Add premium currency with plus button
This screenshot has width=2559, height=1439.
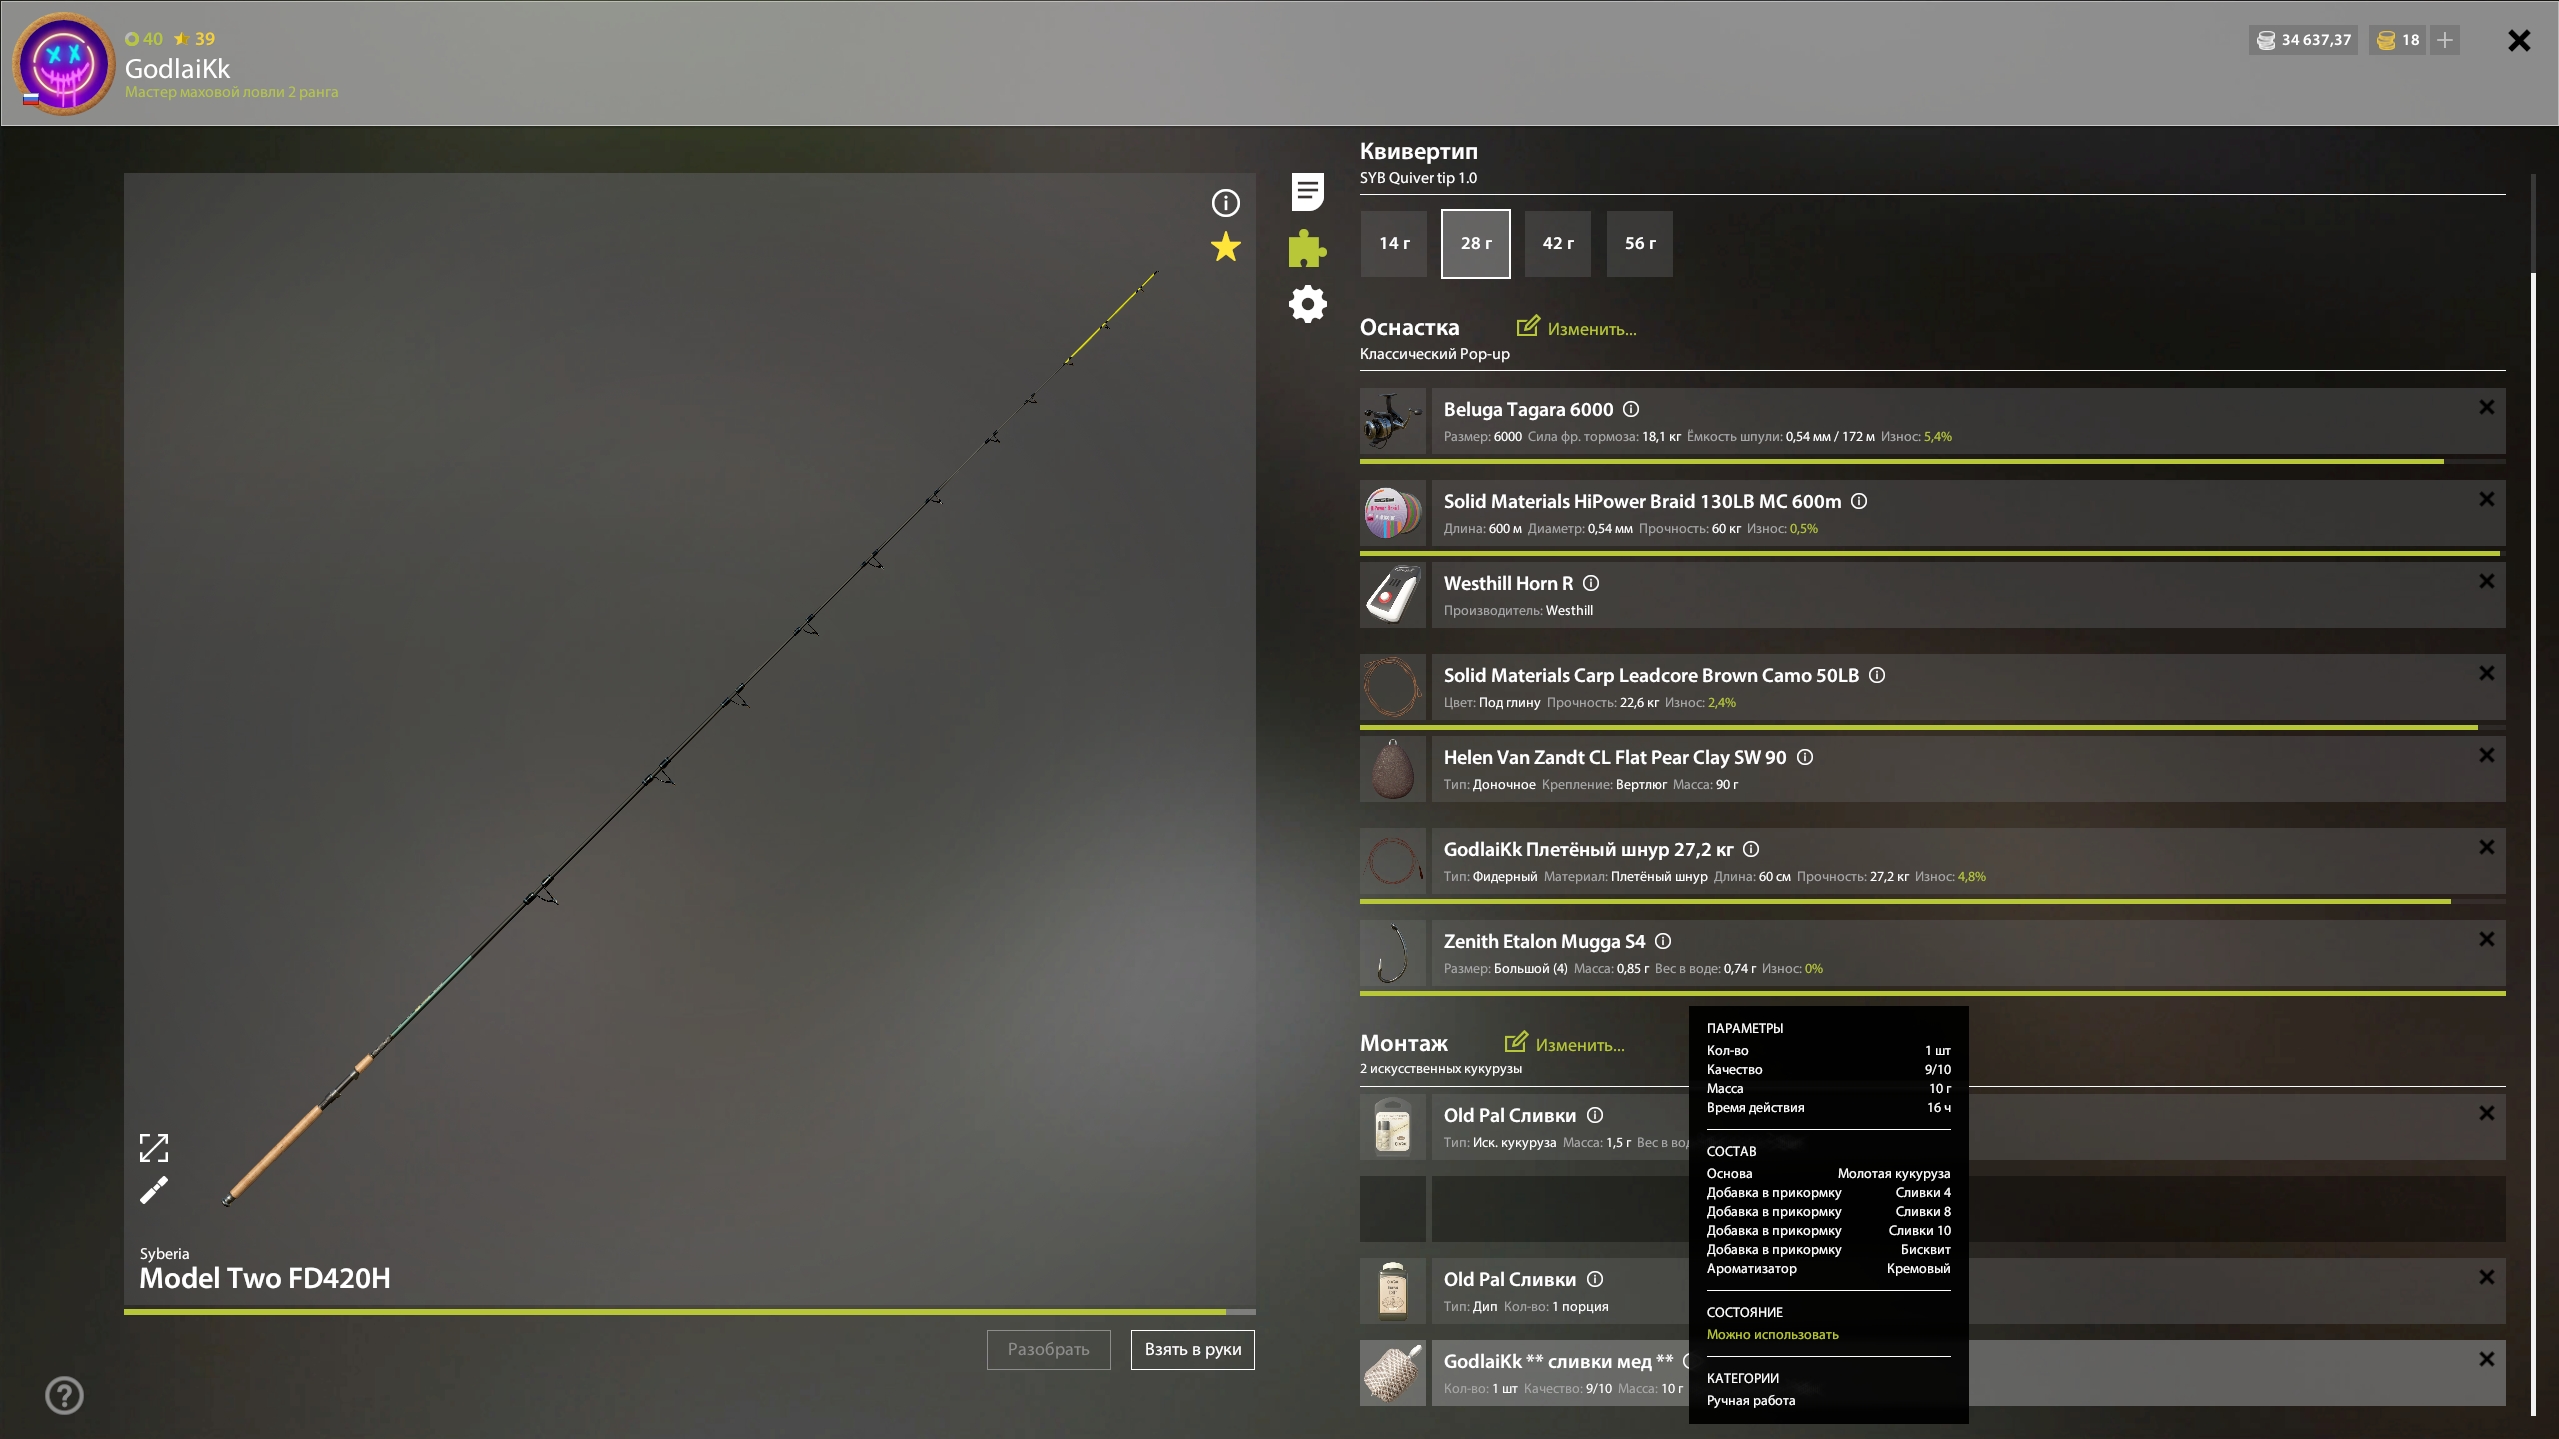pyautogui.click(x=2444, y=40)
